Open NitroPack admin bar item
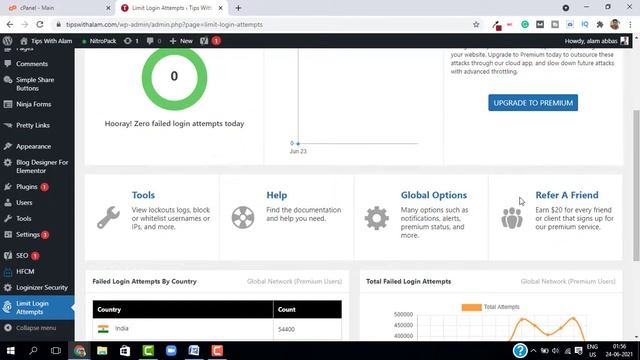This screenshot has height=360, width=640. (99, 41)
